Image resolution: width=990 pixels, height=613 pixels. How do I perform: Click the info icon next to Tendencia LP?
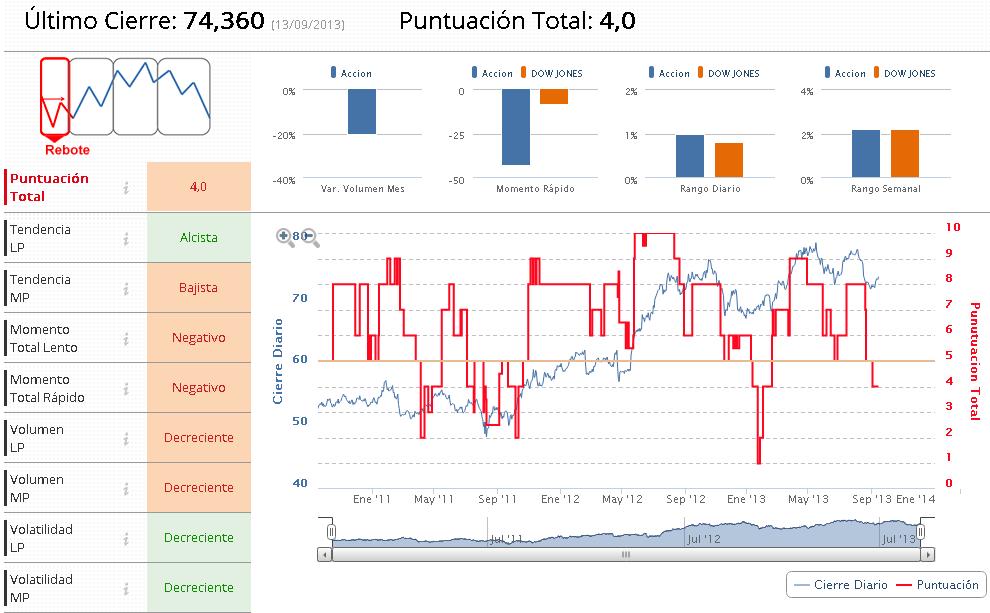(x=126, y=239)
